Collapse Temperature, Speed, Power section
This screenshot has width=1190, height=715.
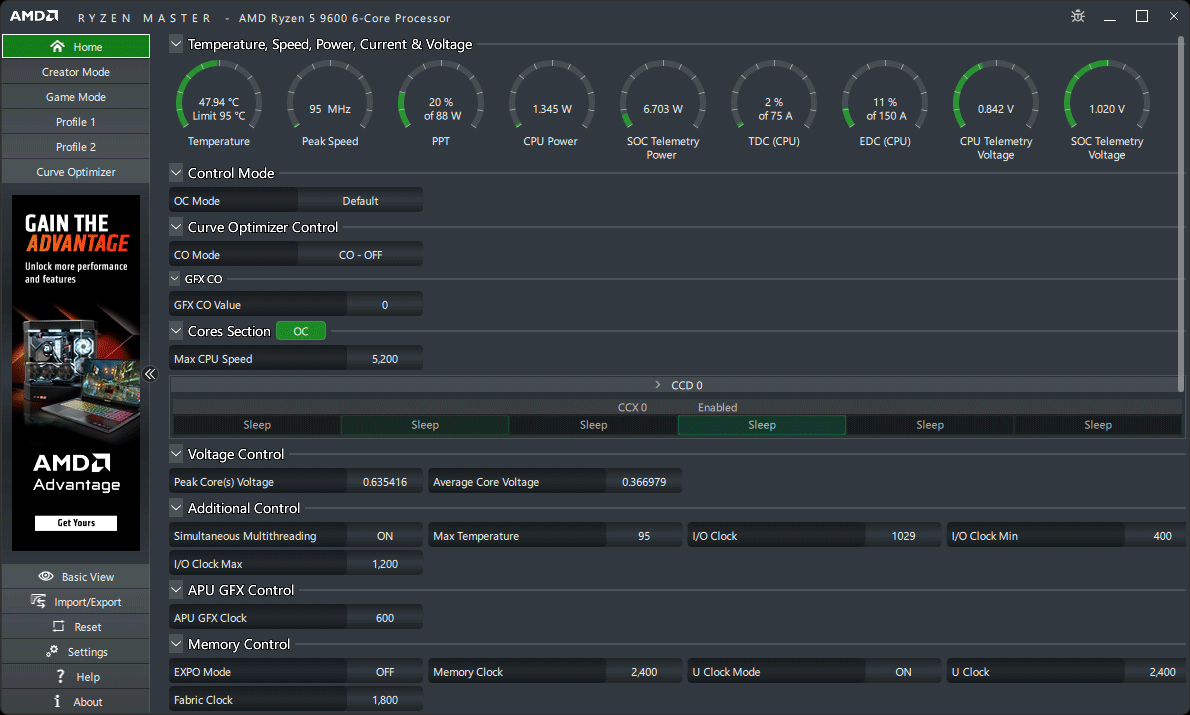pyautogui.click(x=176, y=44)
